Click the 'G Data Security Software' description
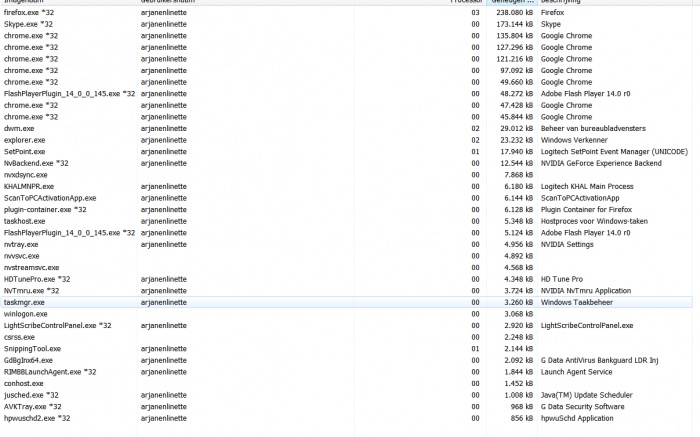 (583, 407)
